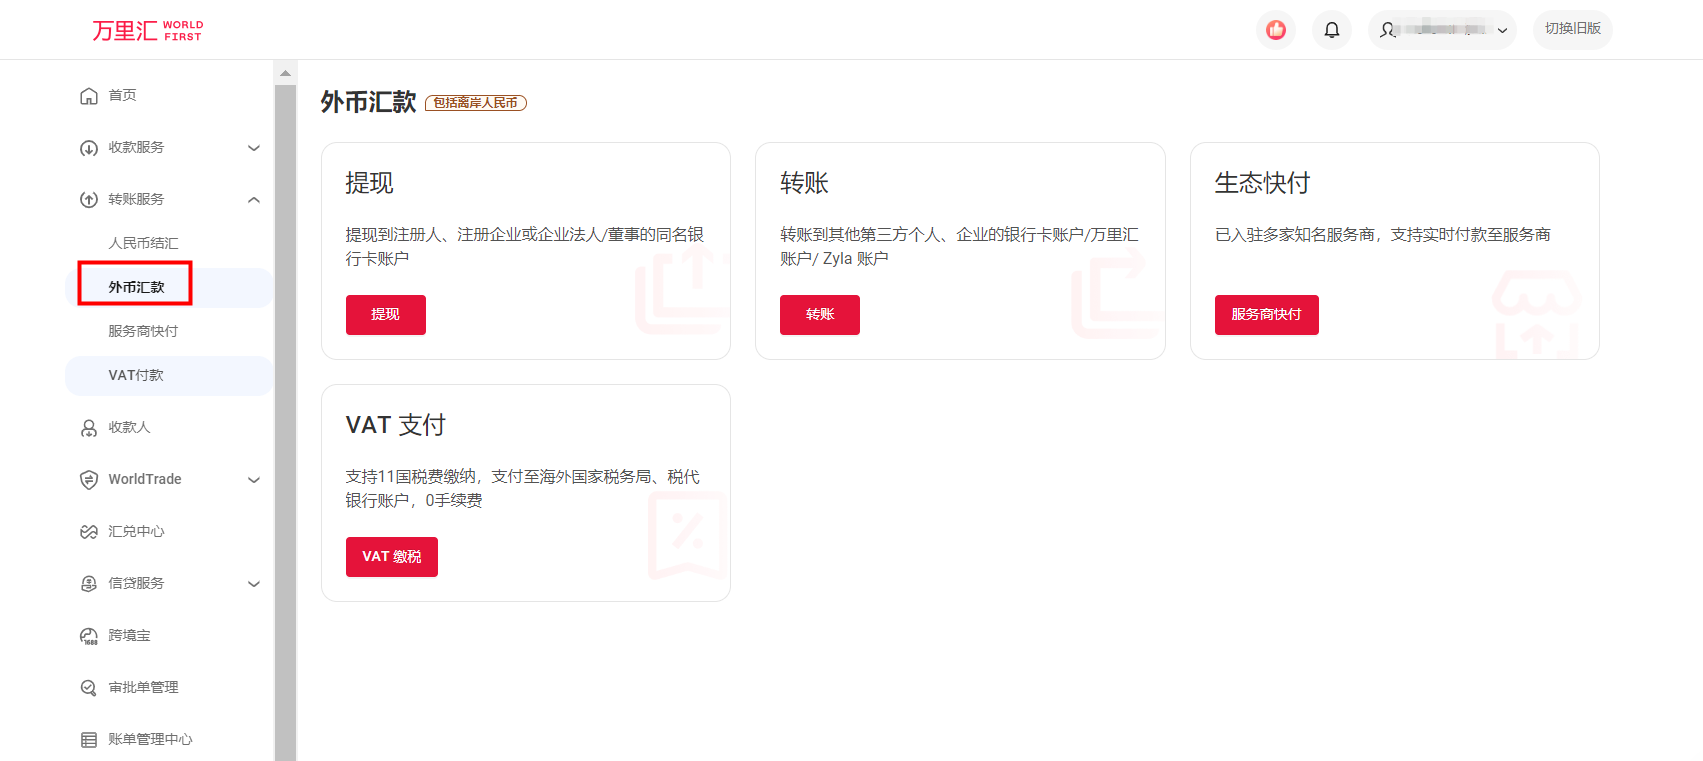Screen dimensions: 1703x761
Task: Click the red 提现 button
Action: coord(386,315)
